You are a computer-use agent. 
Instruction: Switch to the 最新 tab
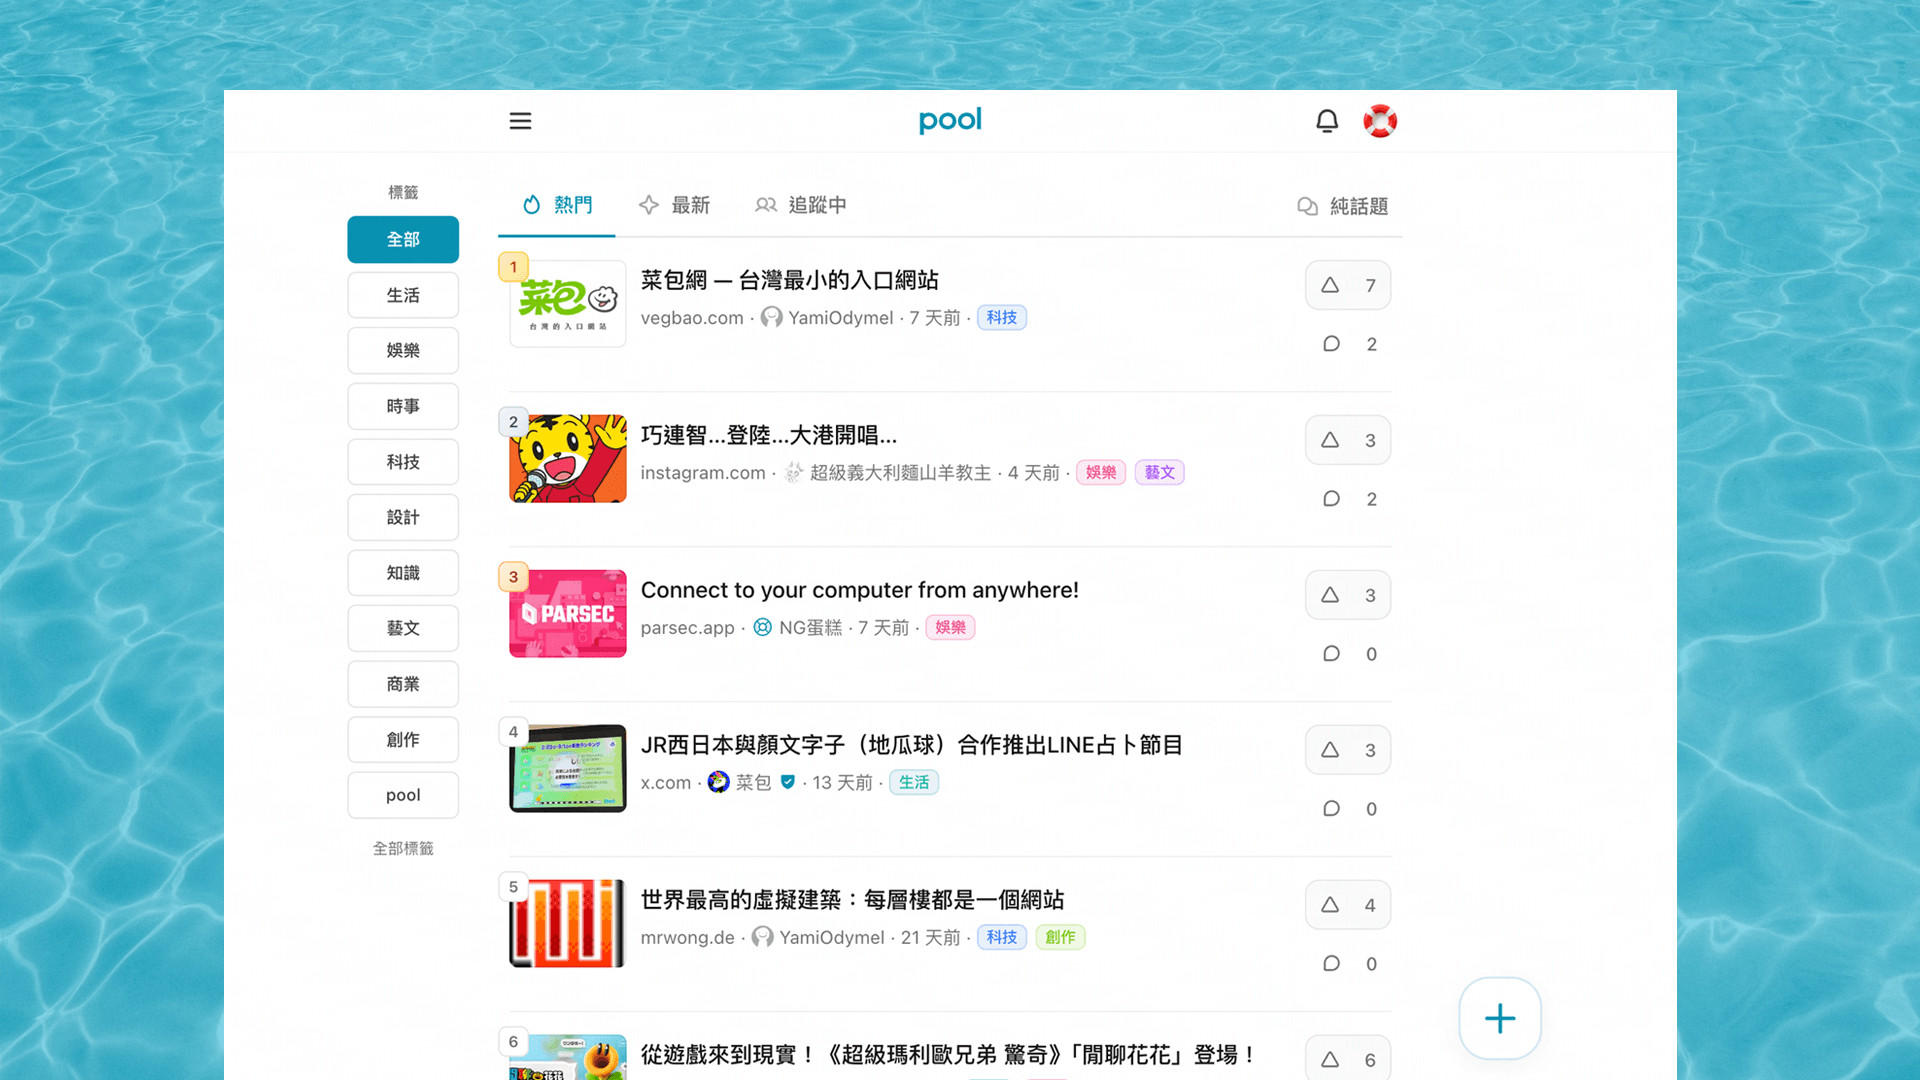tap(675, 205)
